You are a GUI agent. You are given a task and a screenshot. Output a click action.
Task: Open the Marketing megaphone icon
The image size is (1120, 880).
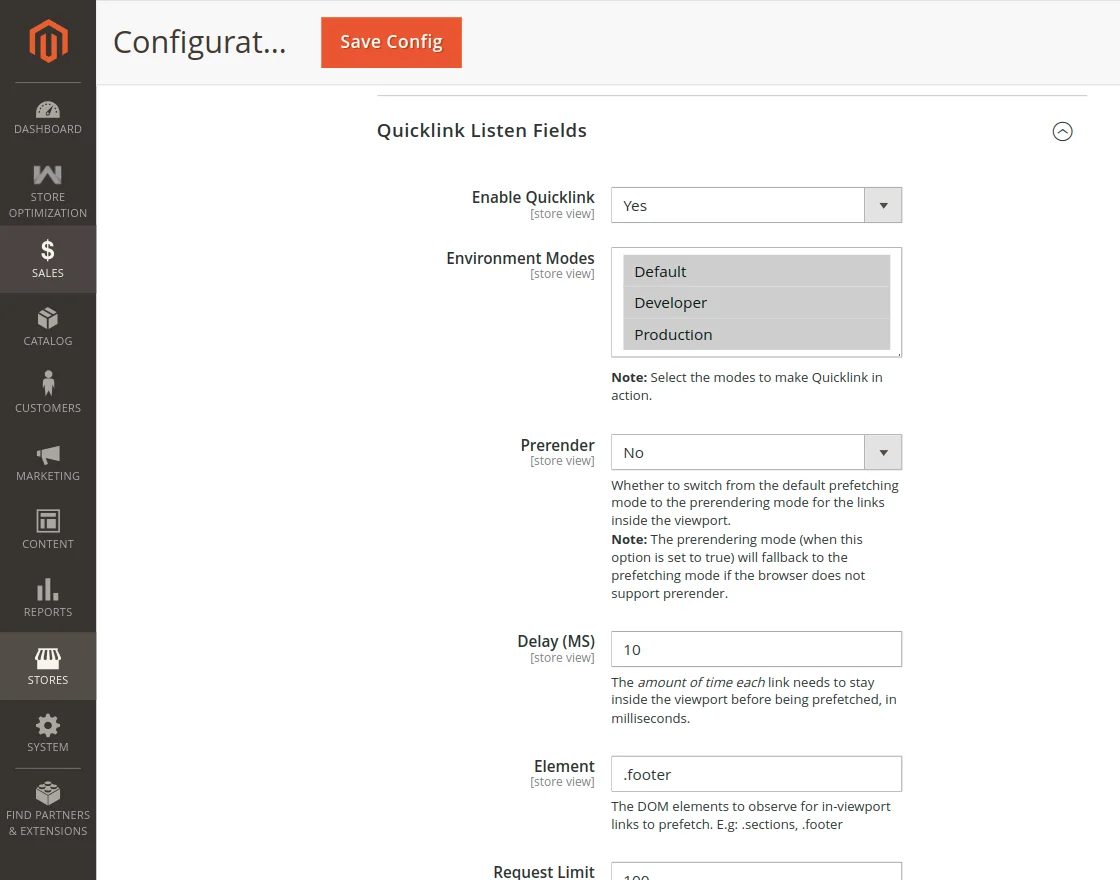[48, 454]
